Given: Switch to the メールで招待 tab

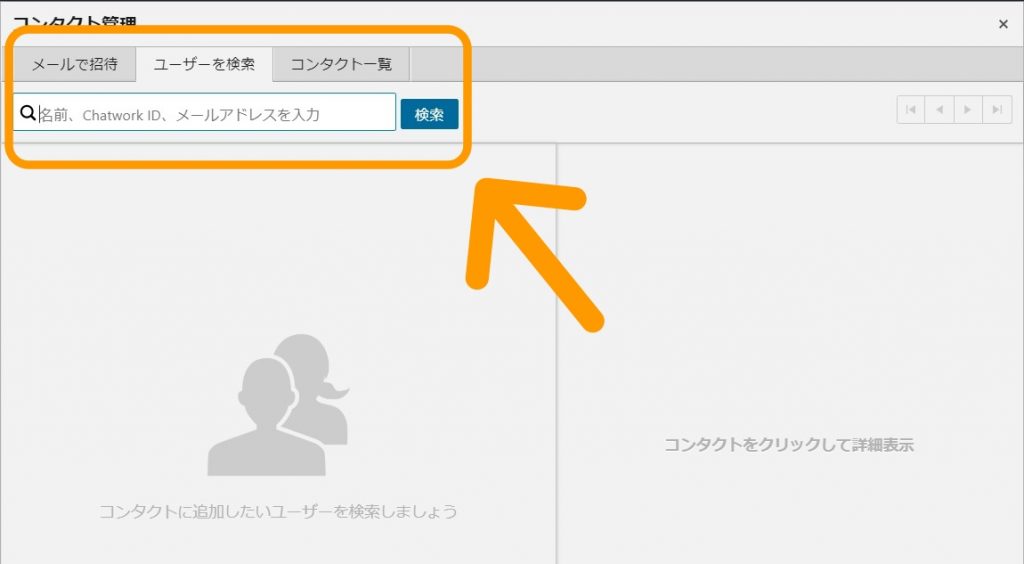Looking at the screenshot, I should [x=75, y=65].
